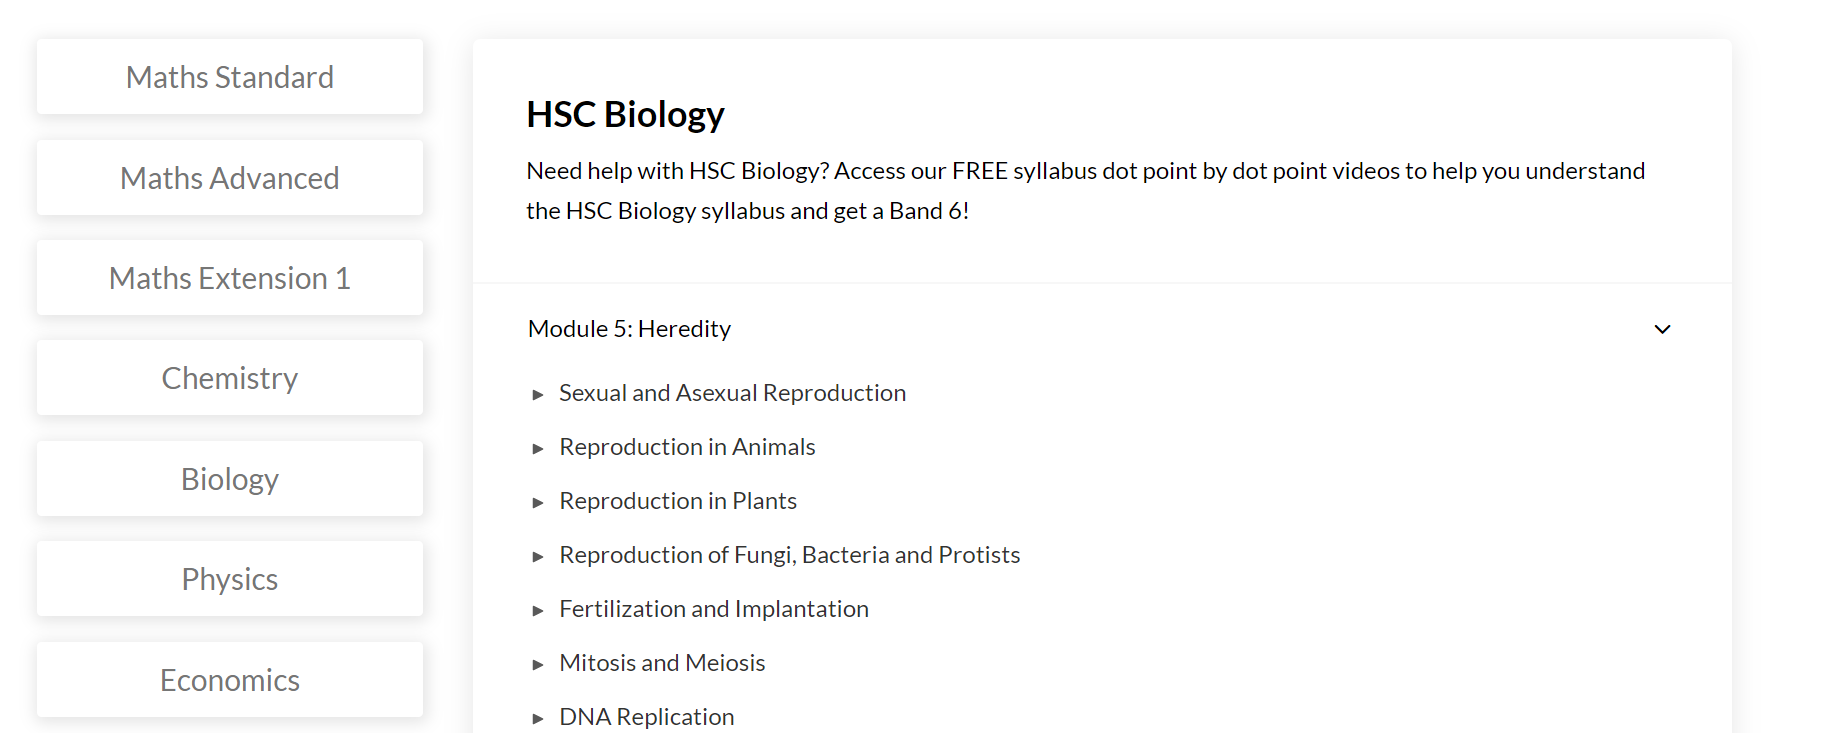Collapse the Module 5: Heredity chevron

(1662, 329)
